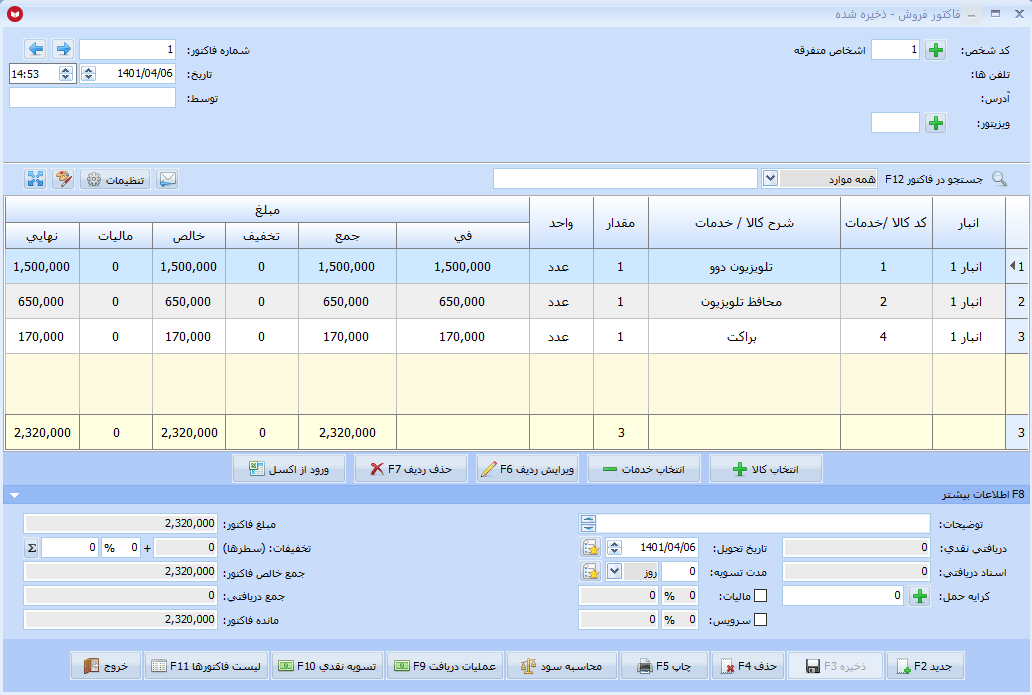The height and width of the screenshot is (695, 1032).
Task: Adjust invoice date 1401/04/06 spinner at top
Action: coord(89,74)
